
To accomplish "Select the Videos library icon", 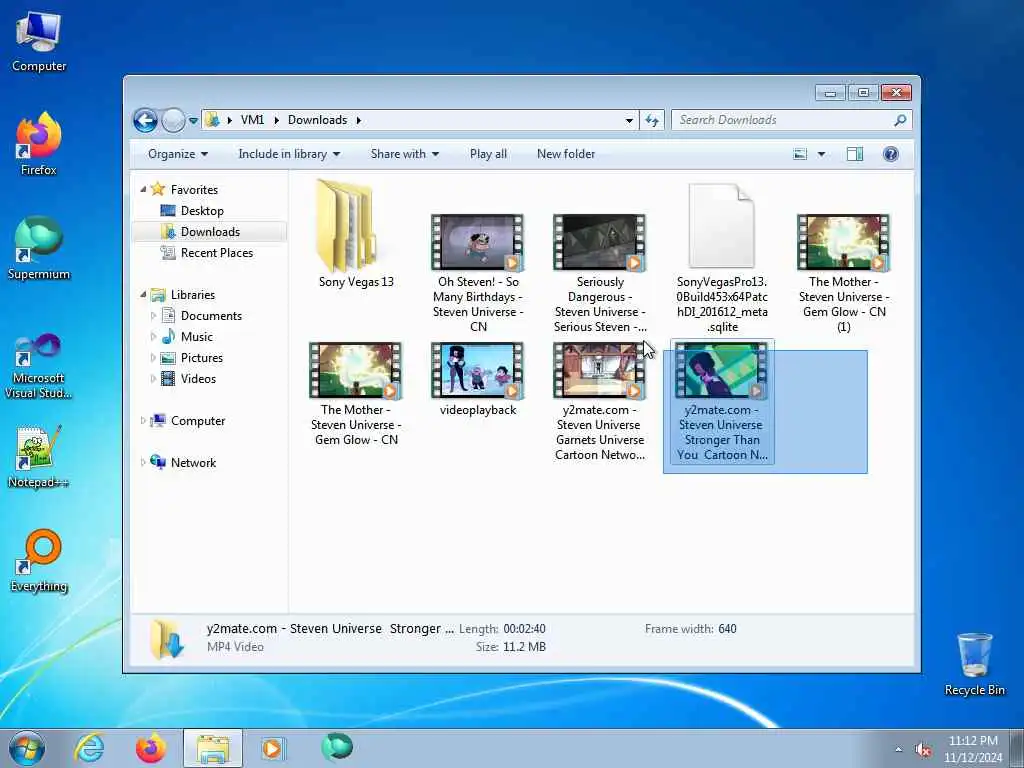I will point(168,379).
